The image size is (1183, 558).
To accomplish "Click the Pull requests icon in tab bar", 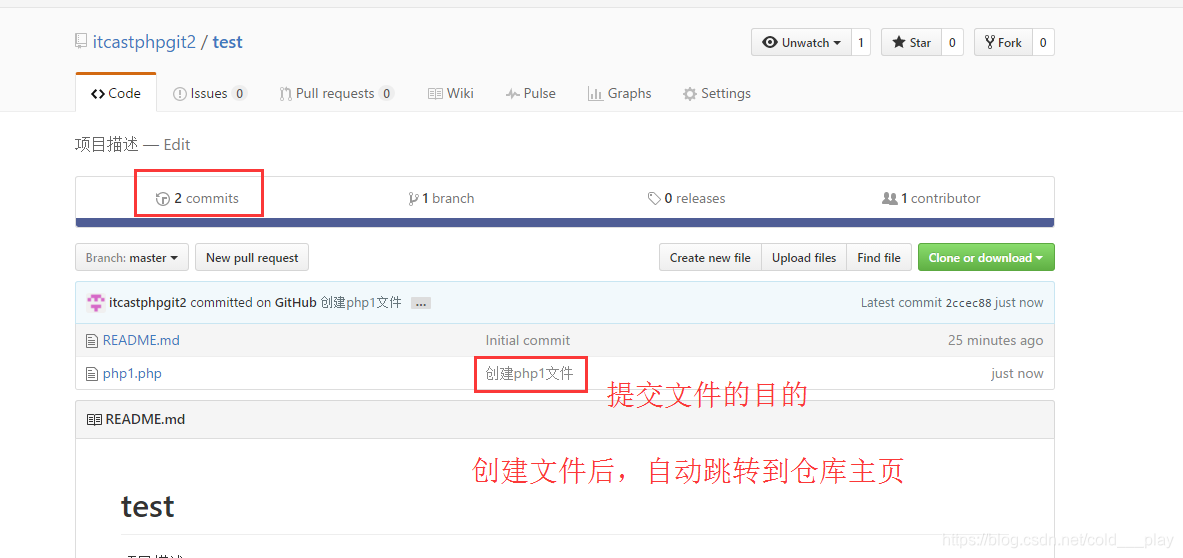I will click(285, 94).
